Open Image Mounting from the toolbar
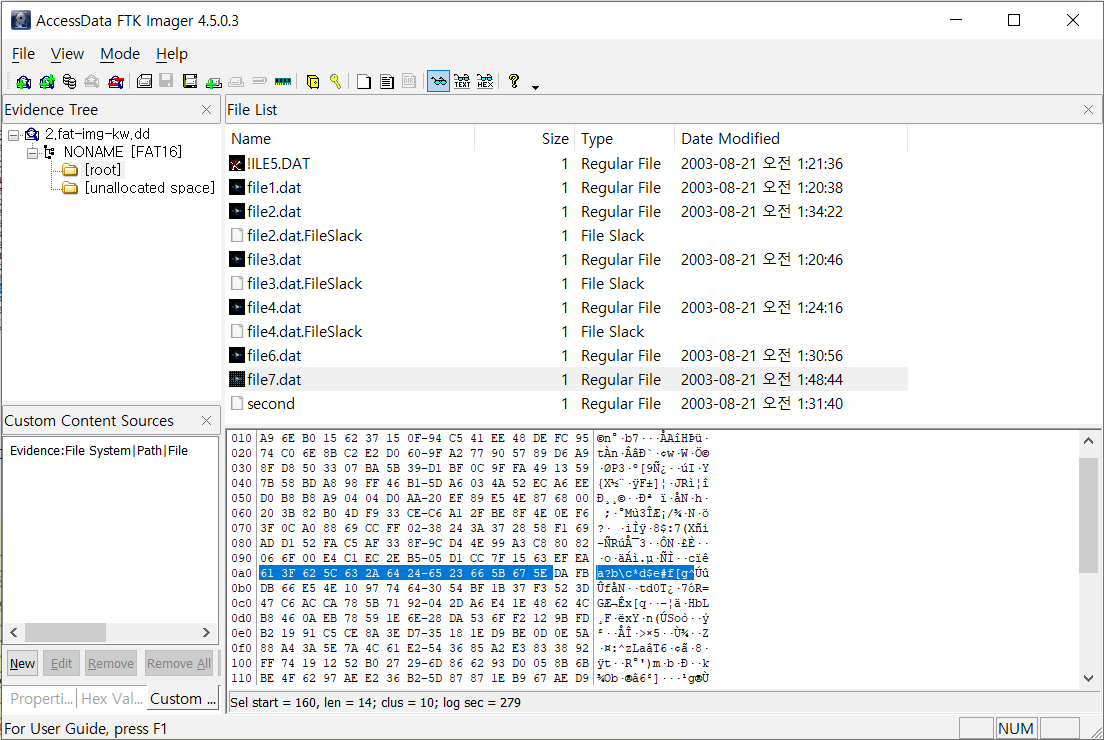The image size is (1104, 740). pos(69,82)
